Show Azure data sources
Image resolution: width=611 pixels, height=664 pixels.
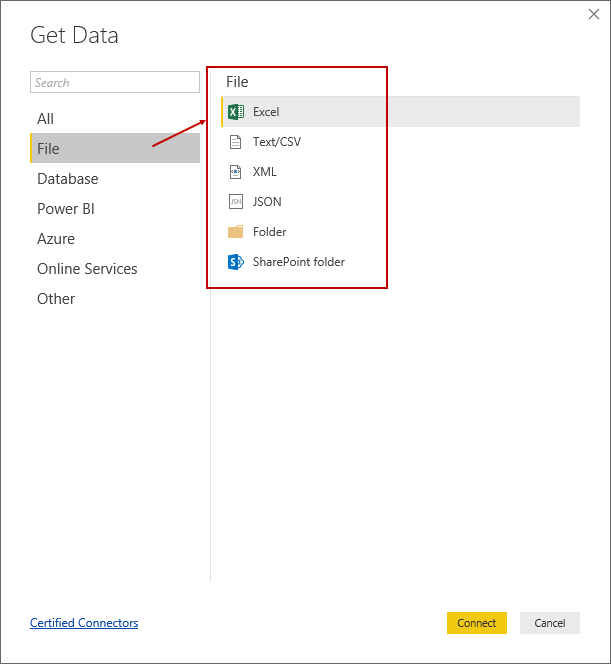[x=56, y=239]
